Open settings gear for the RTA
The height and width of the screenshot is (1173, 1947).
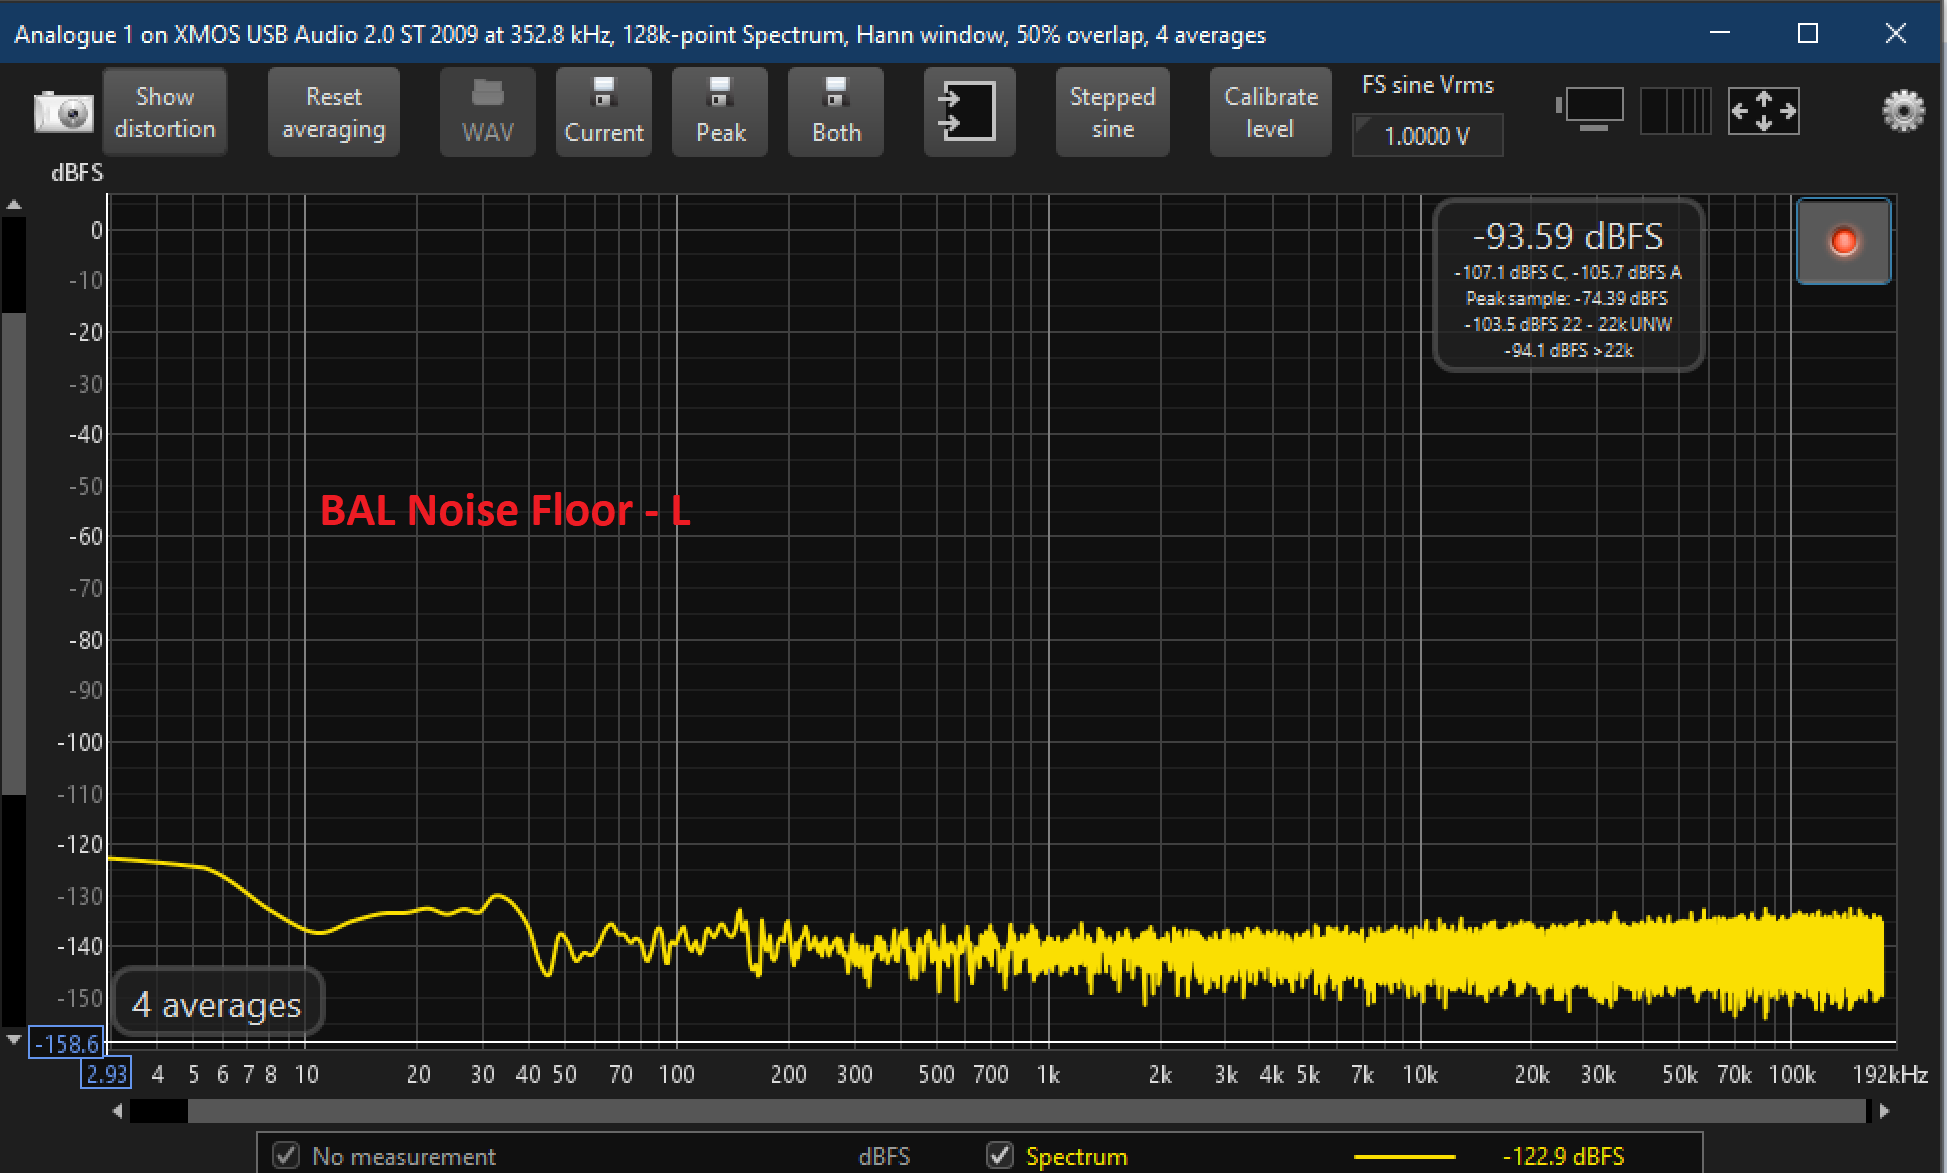[x=1903, y=110]
